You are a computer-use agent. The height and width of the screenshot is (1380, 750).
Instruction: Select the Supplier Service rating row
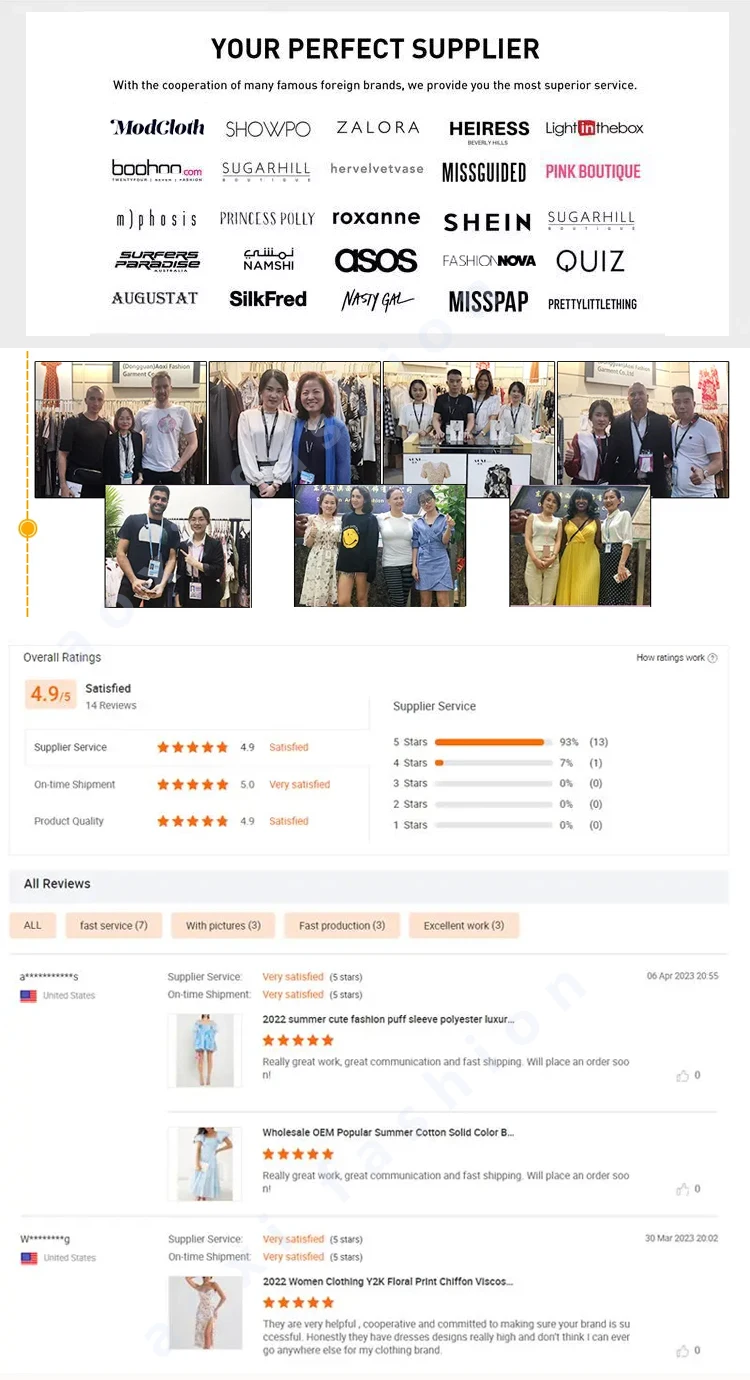pos(190,747)
